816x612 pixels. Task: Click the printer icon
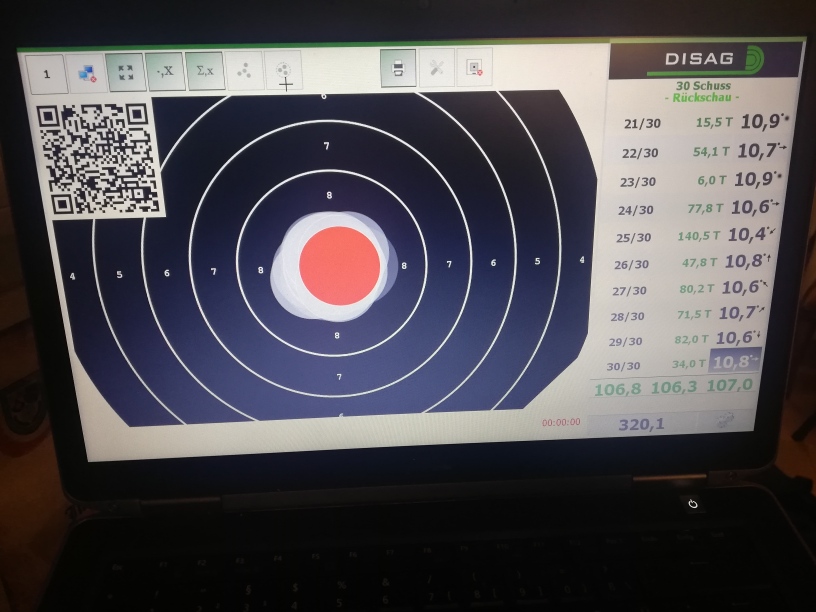pos(398,68)
